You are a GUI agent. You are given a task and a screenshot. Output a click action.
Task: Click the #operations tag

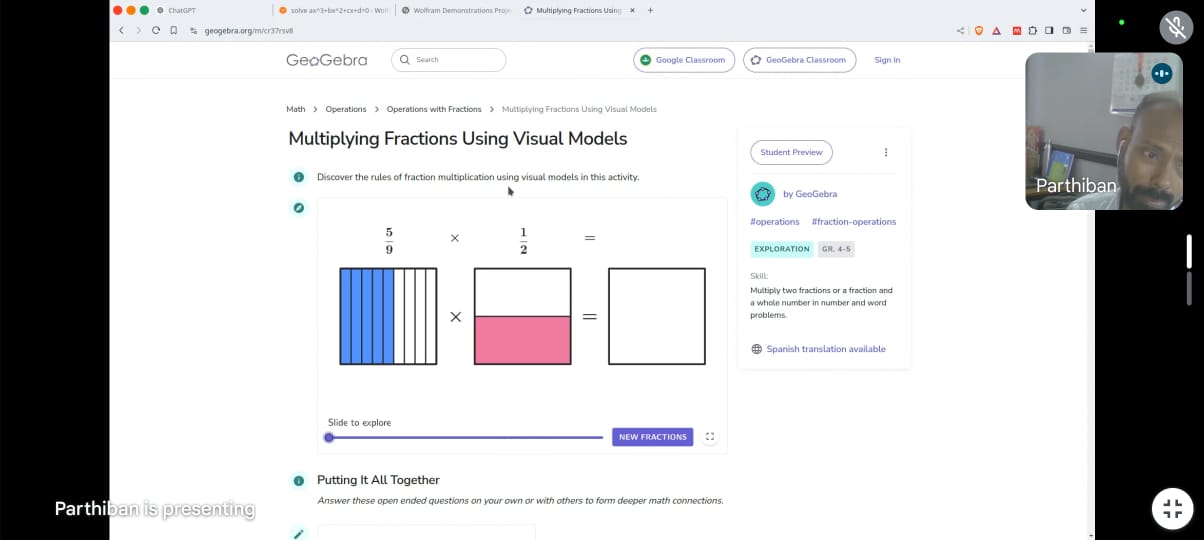click(775, 222)
